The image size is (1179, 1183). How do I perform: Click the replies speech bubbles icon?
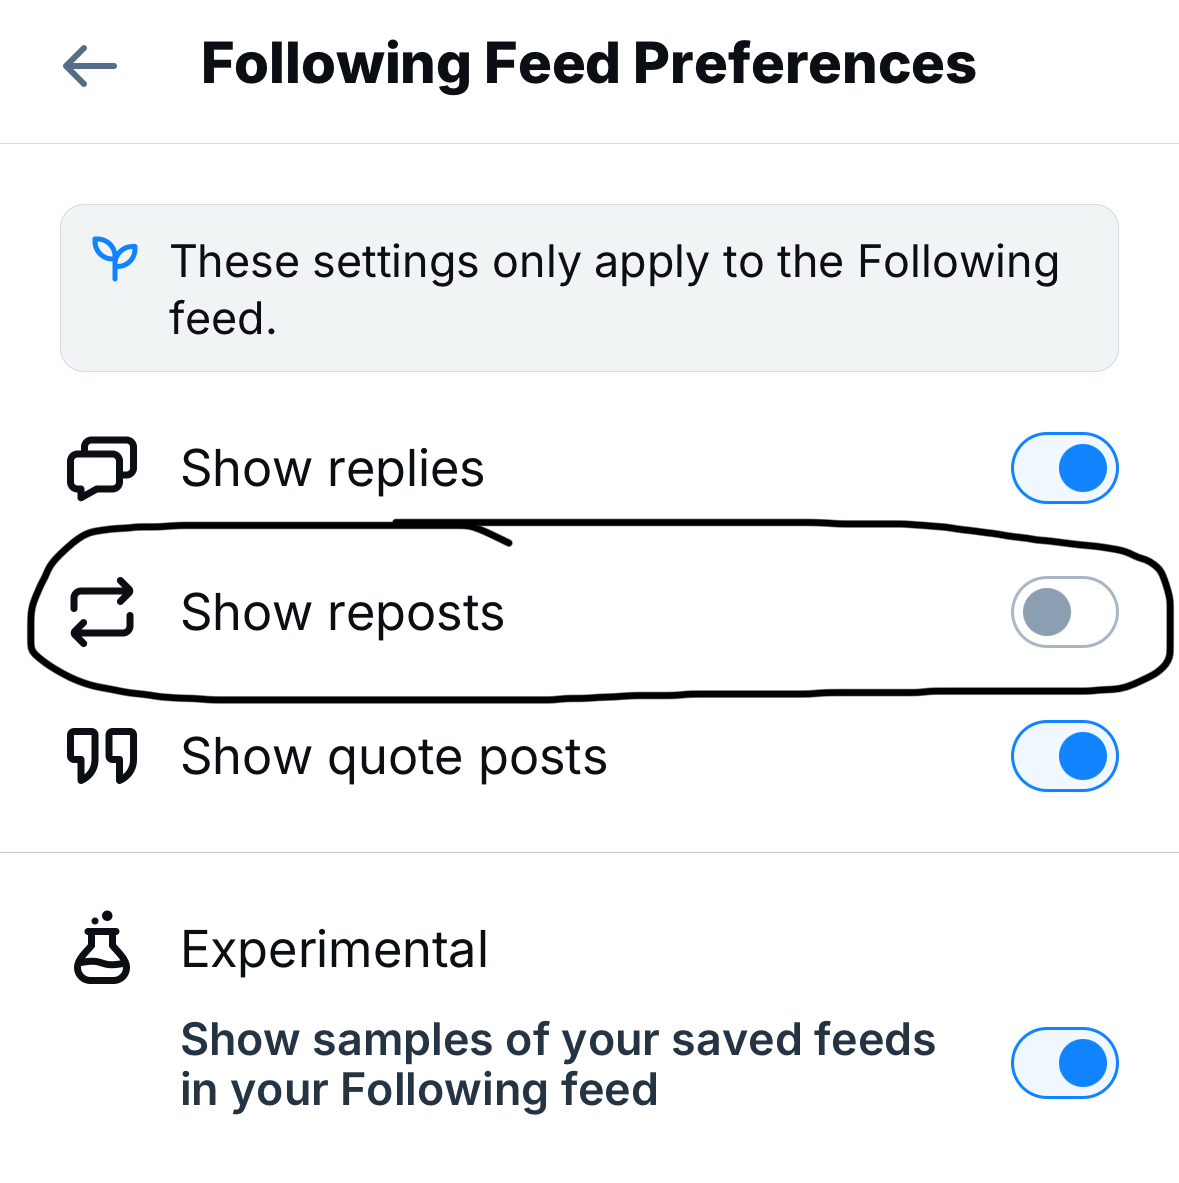(101, 468)
